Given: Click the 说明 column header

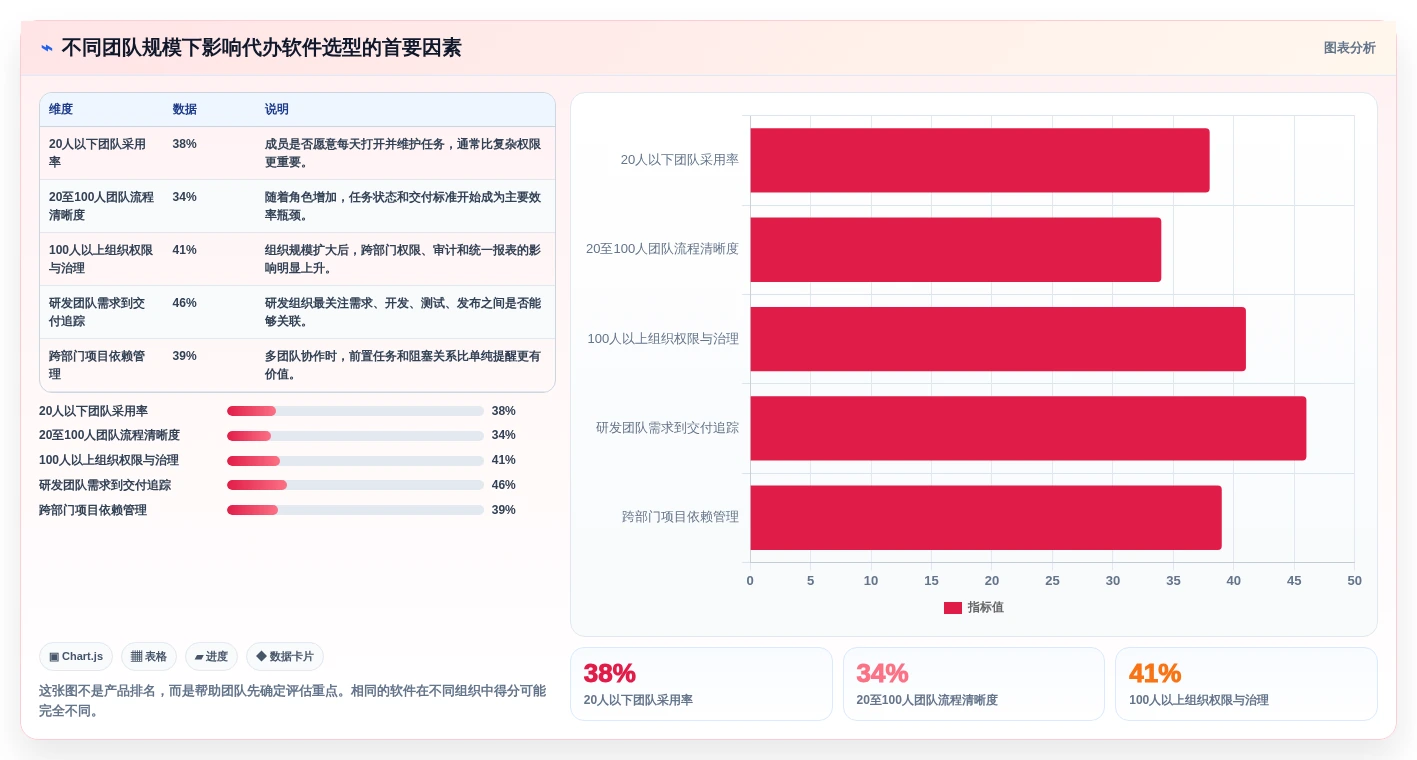Looking at the screenshot, I should point(277,110).
